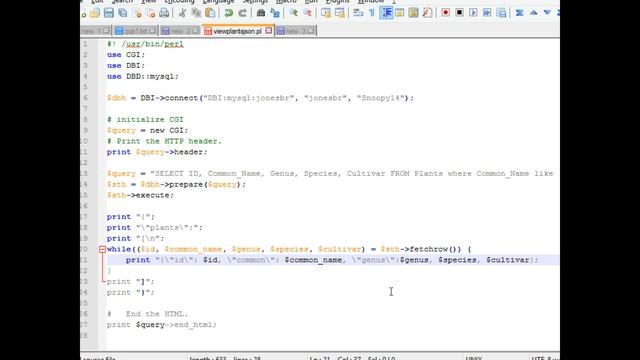The width and height of the screenshot is (640, 360).
Task: Click the synchronize horizontal scrolling icon
Action: pyautogui.click(x=340, y=13)
